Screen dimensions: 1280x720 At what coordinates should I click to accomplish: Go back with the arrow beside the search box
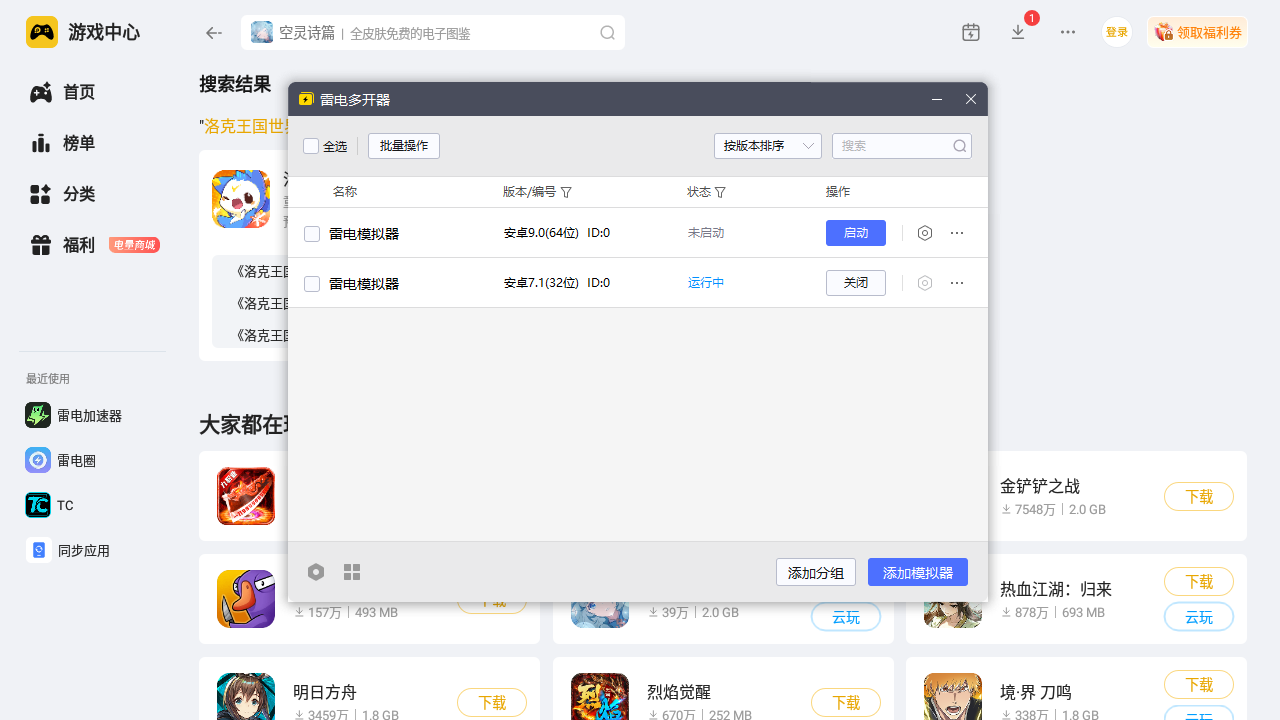pyautogui.click(x=213, y=33)
